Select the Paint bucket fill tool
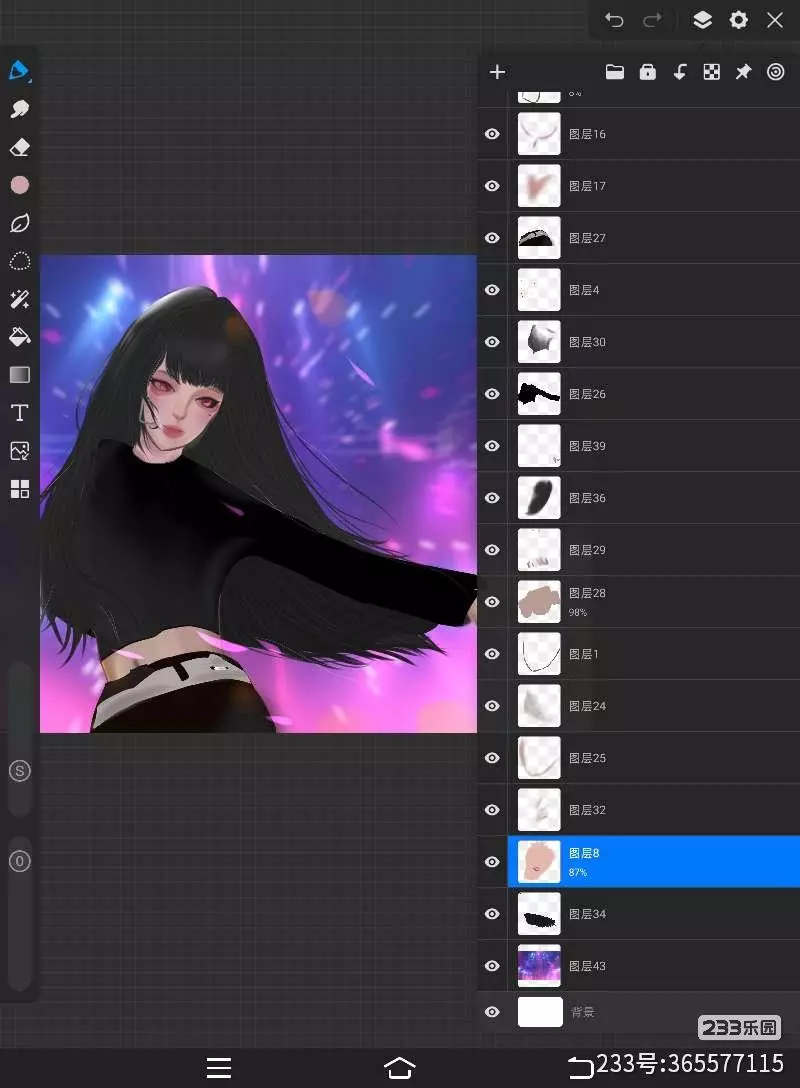 (x=19, y=337)
